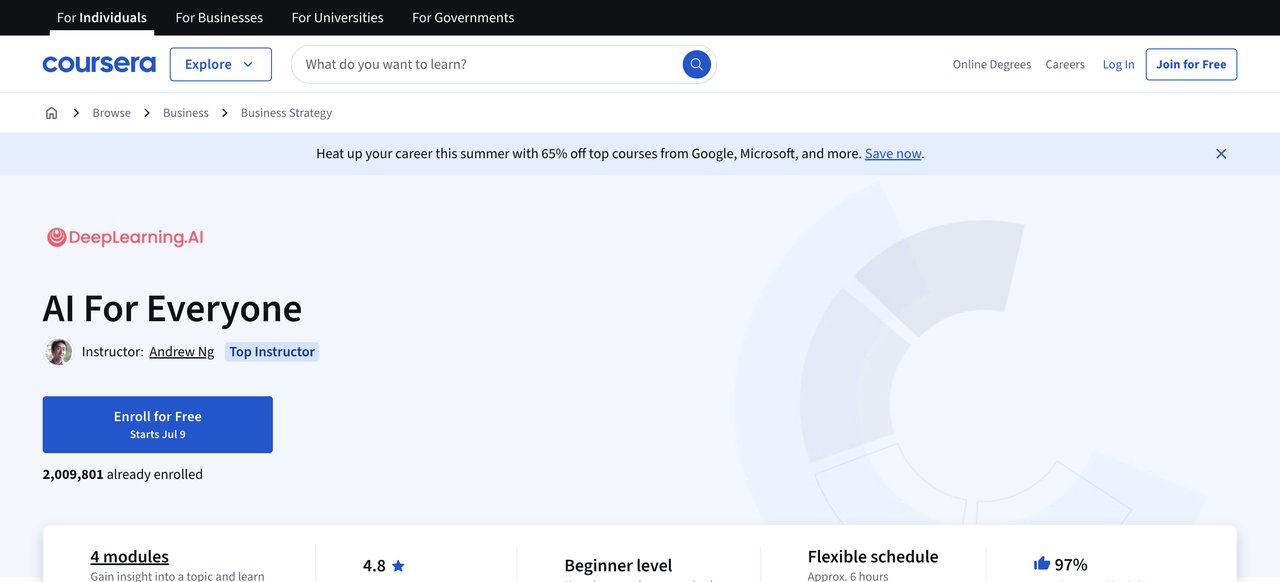Image resolution: width=1280 pixels, height=582 pixels.
Task: Enroll for Free in the course
Action: click(157, 424)
